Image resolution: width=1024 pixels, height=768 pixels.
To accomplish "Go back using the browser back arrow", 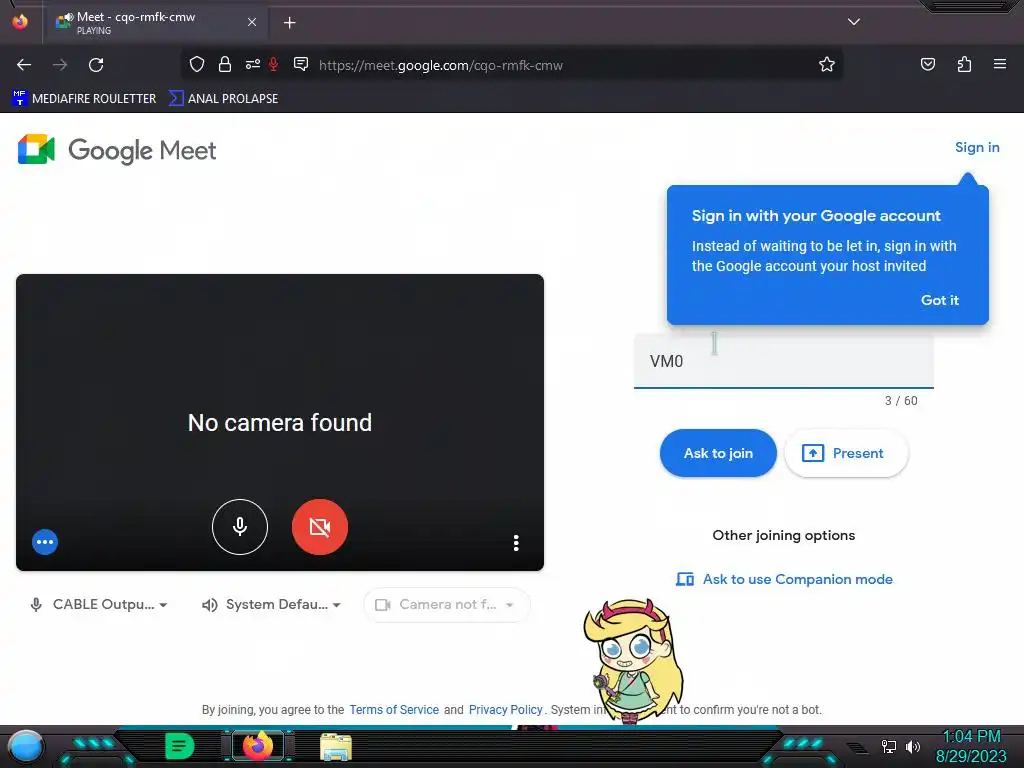I will (24, 65).
